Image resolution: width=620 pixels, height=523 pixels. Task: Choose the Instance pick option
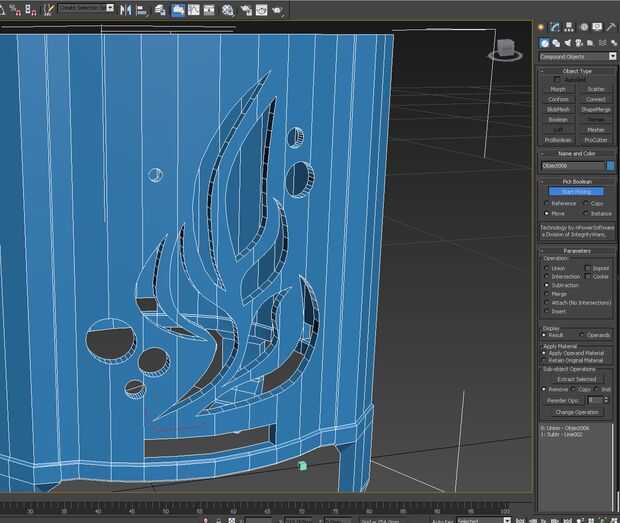tap(586, 213)
